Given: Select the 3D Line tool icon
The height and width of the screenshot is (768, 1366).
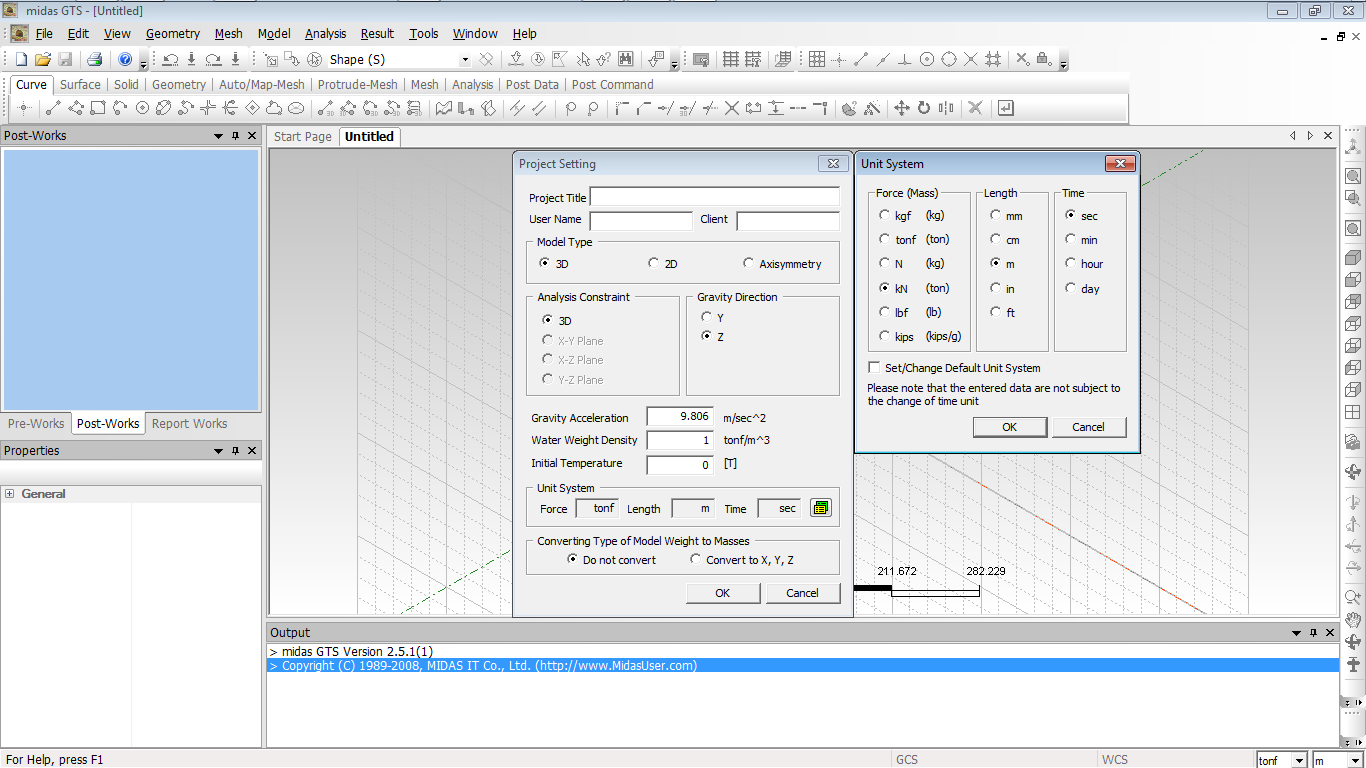Looking at the screenshot, I should [x=326, y=108].
